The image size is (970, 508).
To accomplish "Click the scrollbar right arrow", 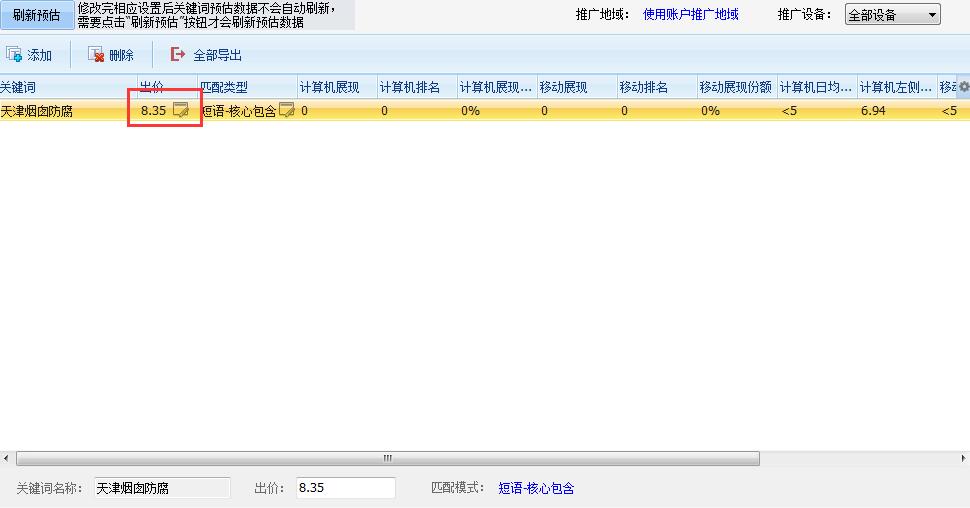I will 963,459.
